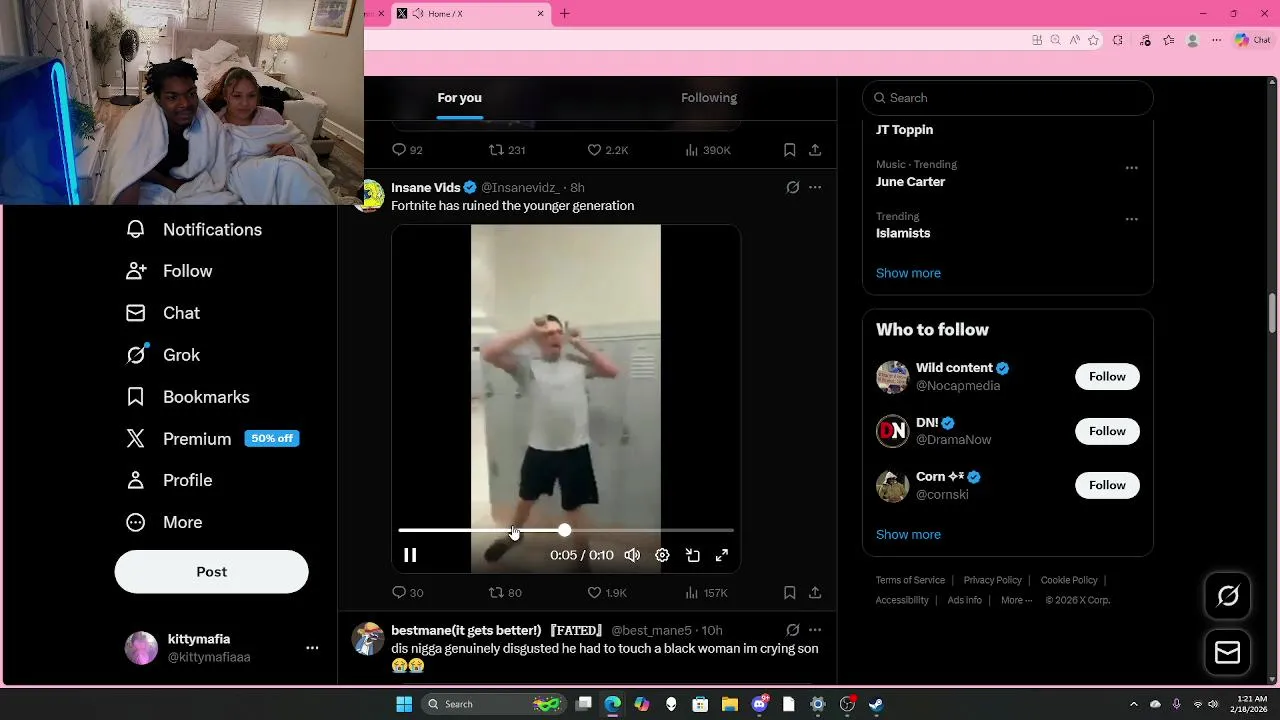
Task: Follow DN! @DramaNow
Action: coord(1107,431)
